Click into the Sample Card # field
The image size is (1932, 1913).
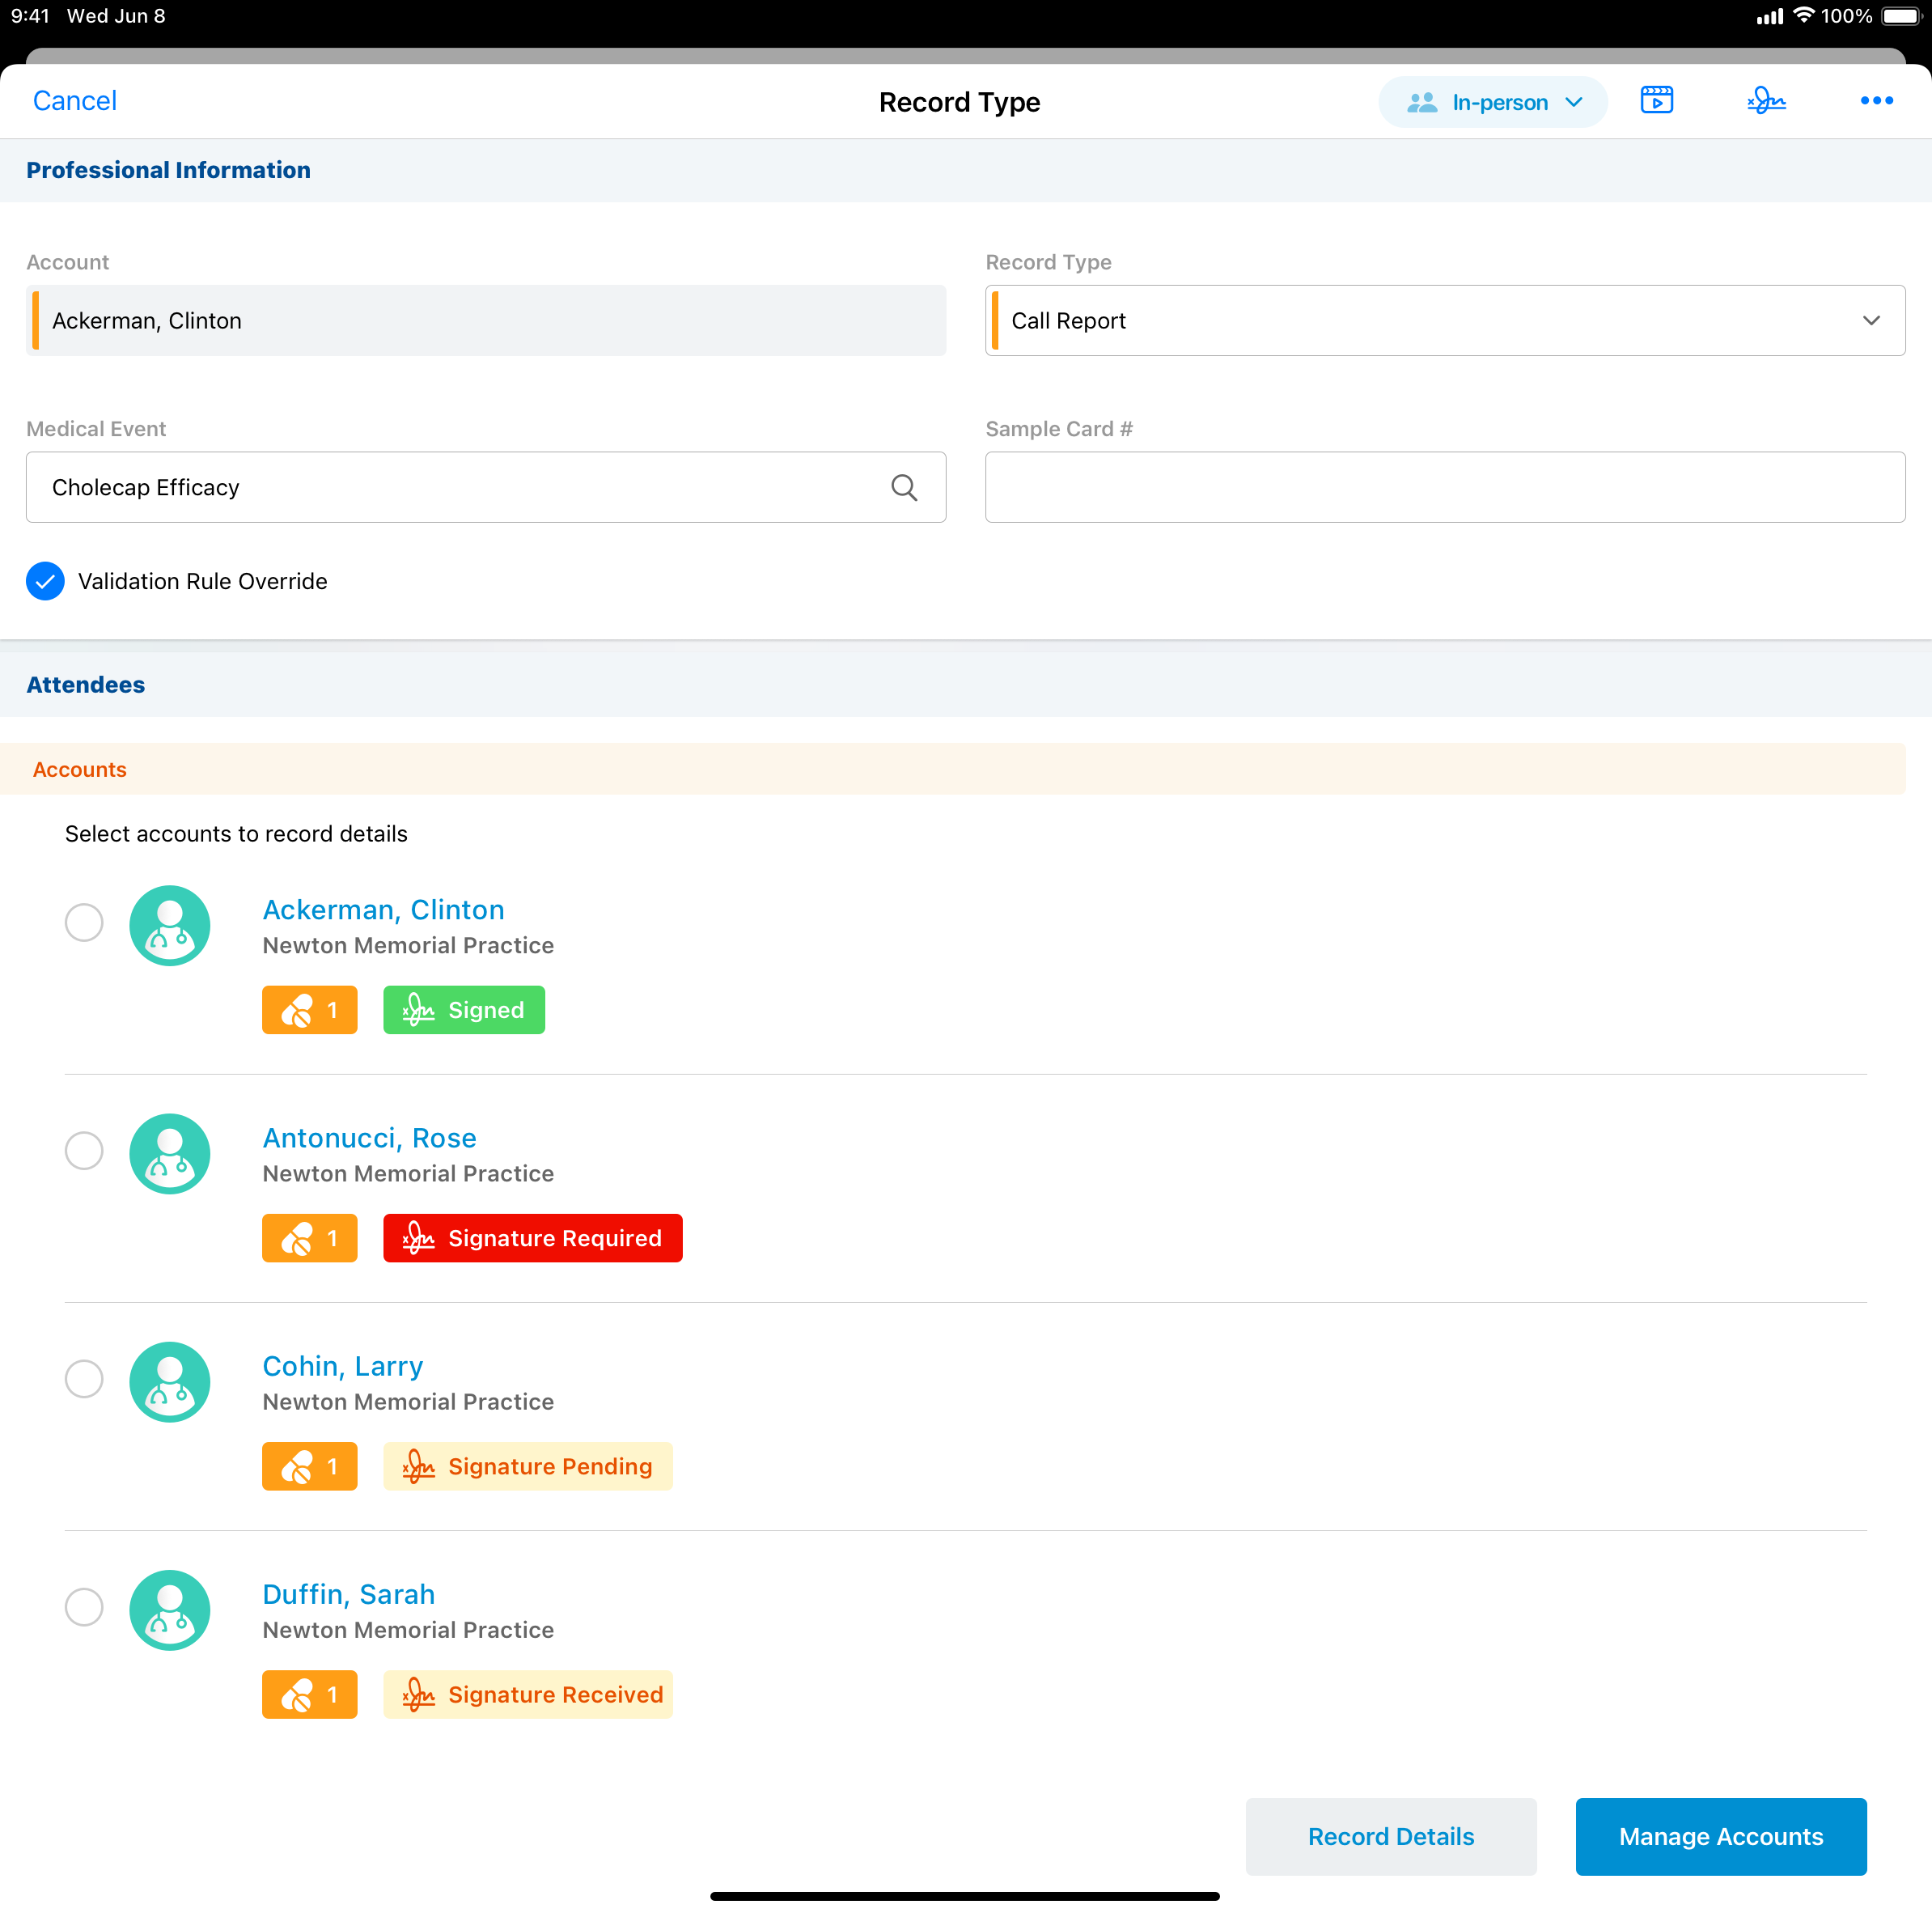pyautogui.click(x=1444, y=487)
